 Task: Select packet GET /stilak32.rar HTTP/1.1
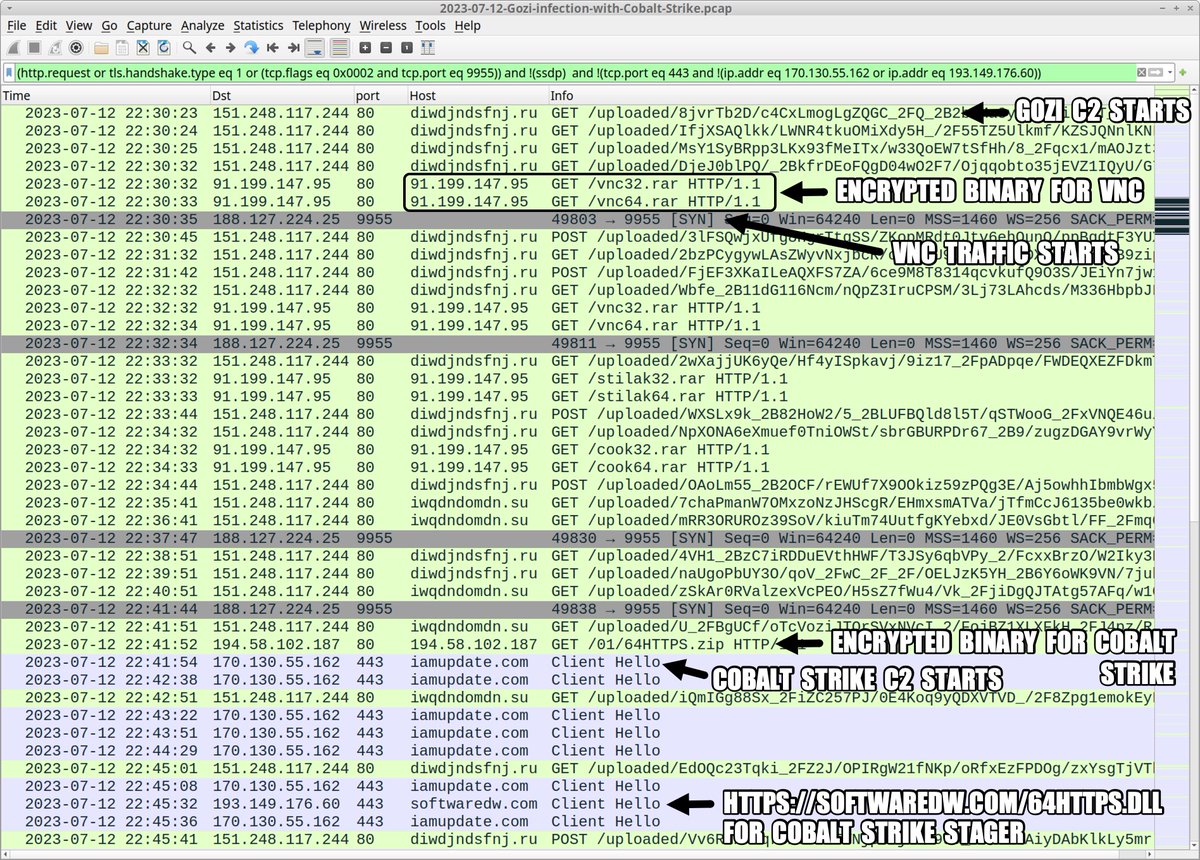coord(577,379)
